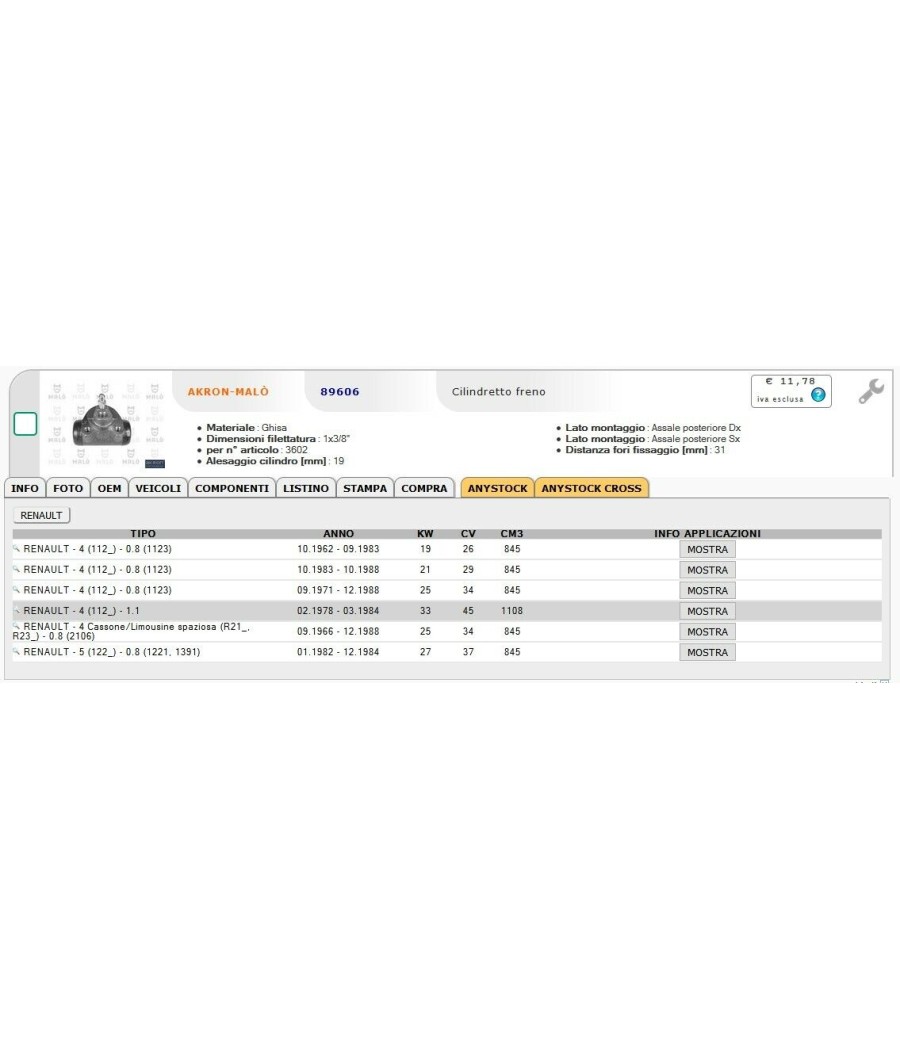Click MOSTRA for the 19 KW row
900x1050 pixels.
coord(707,549)
